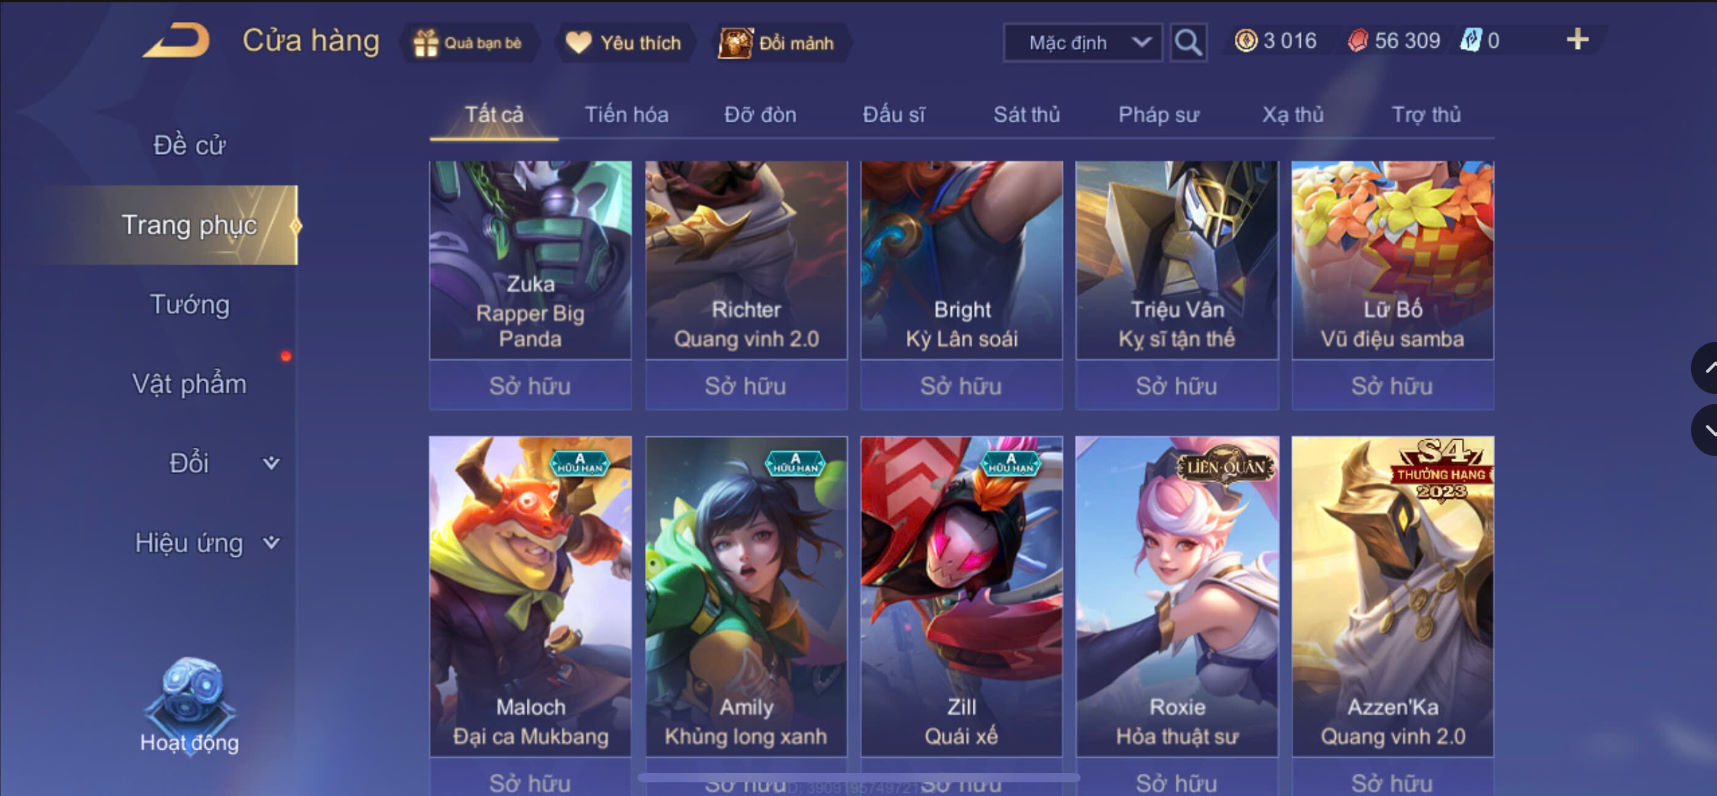This screenshot has width=1717, height=796.
Task: Click Sở hữu under Lữ Bố skin
Action: point(1392,386)
